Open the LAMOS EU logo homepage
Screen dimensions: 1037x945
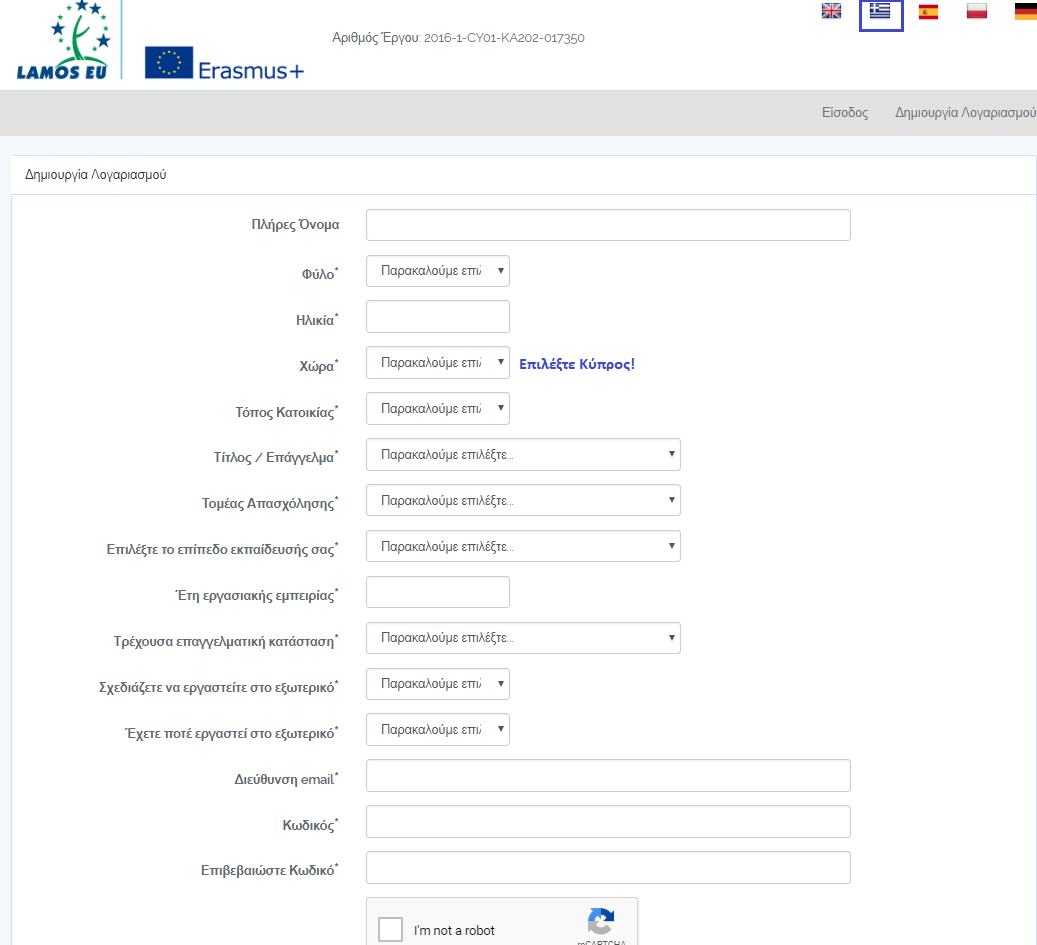[x=63, y=40]
